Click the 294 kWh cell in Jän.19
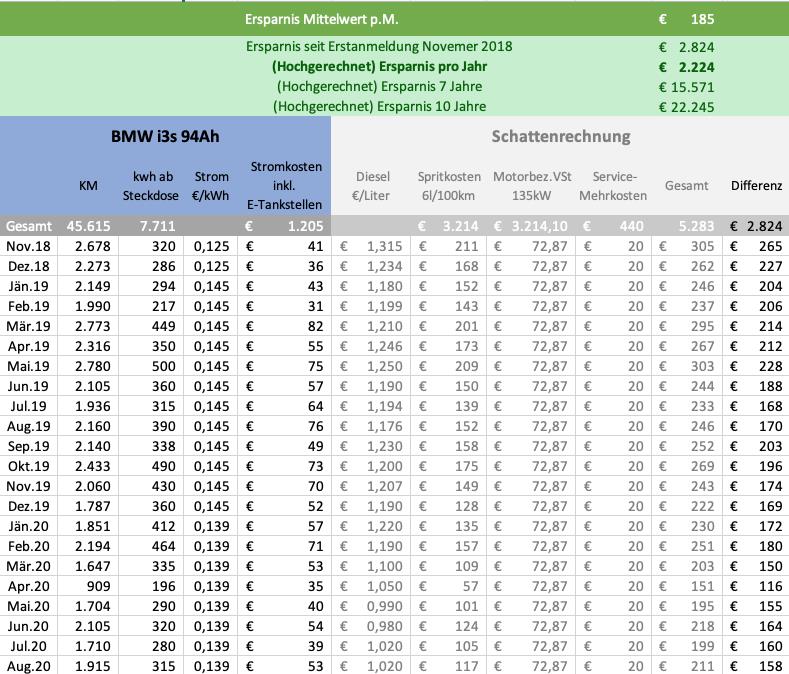Viewport: 789px width, 674px height. pyautogui.click(x=164, y=286)
